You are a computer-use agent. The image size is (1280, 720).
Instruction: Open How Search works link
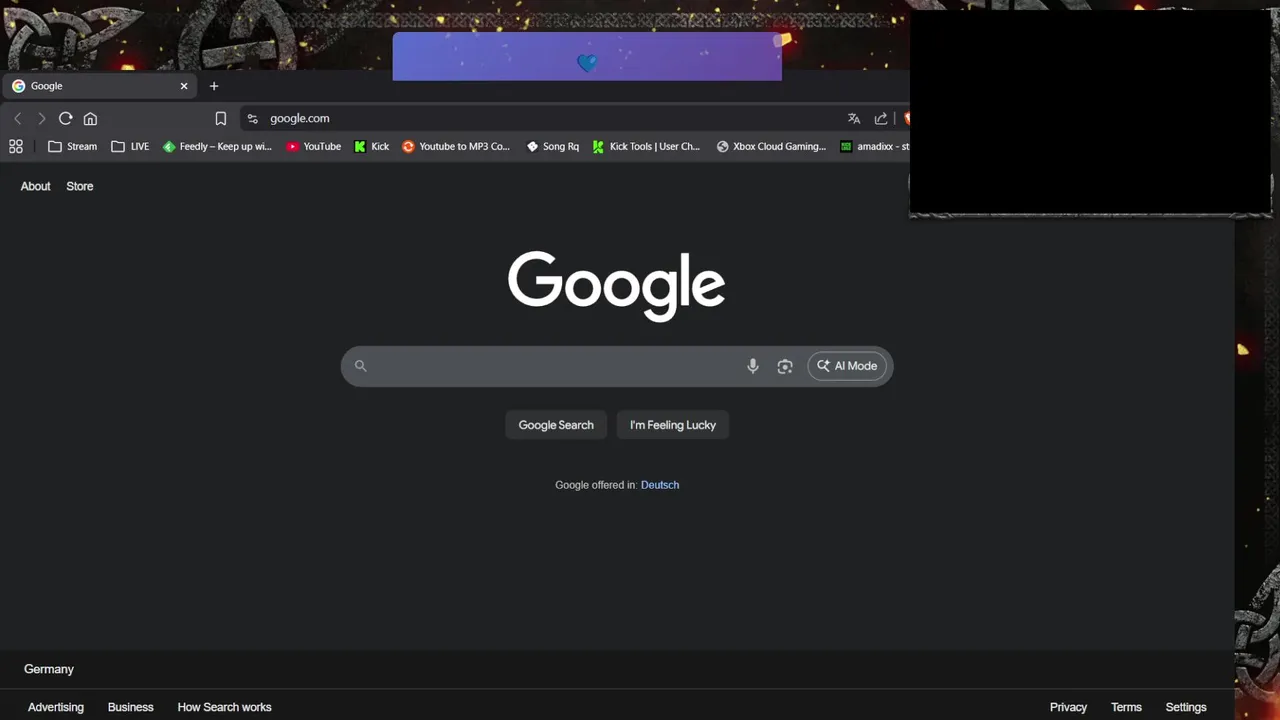tap(225, 707)
